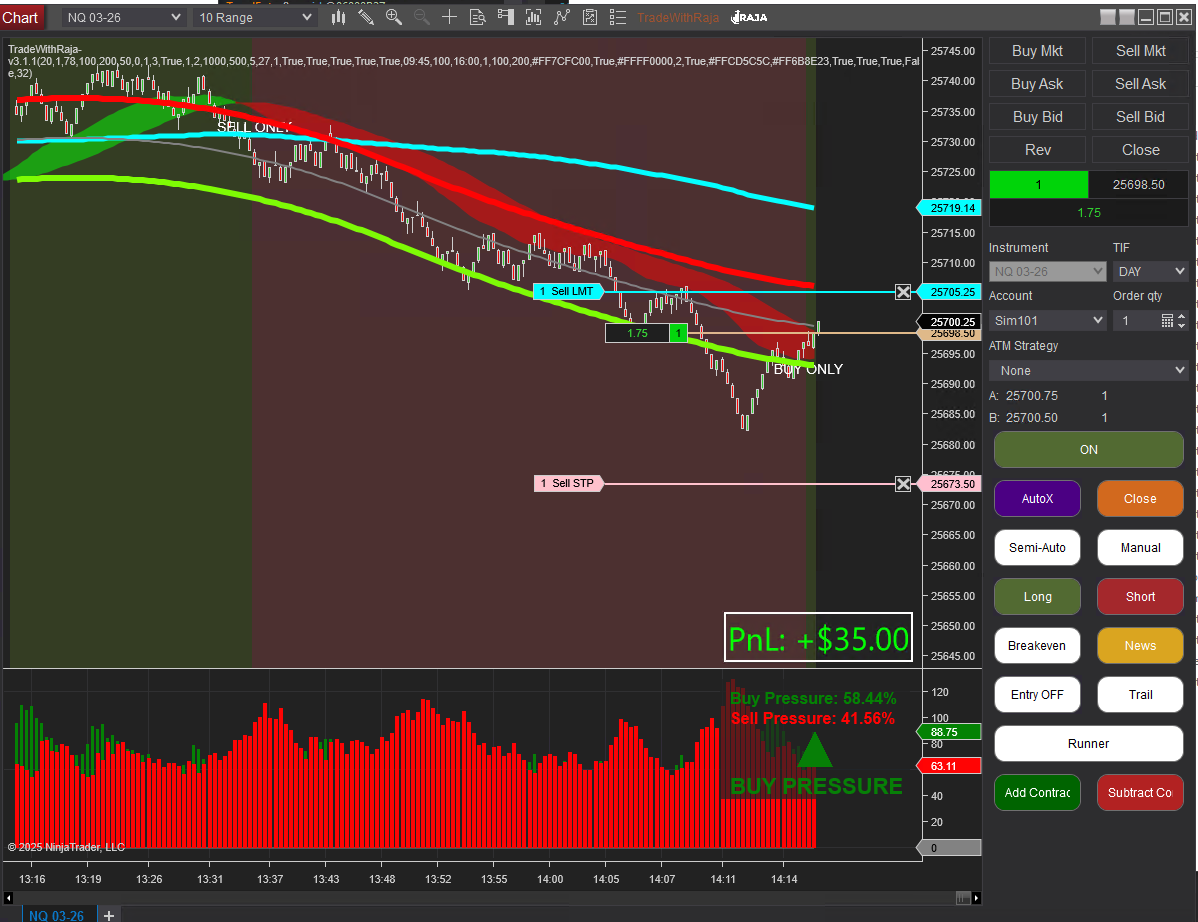Screen dimensions: 1198x922
Task: Click the zoom in magnifier icon
Action: click(x=394, y=17)
